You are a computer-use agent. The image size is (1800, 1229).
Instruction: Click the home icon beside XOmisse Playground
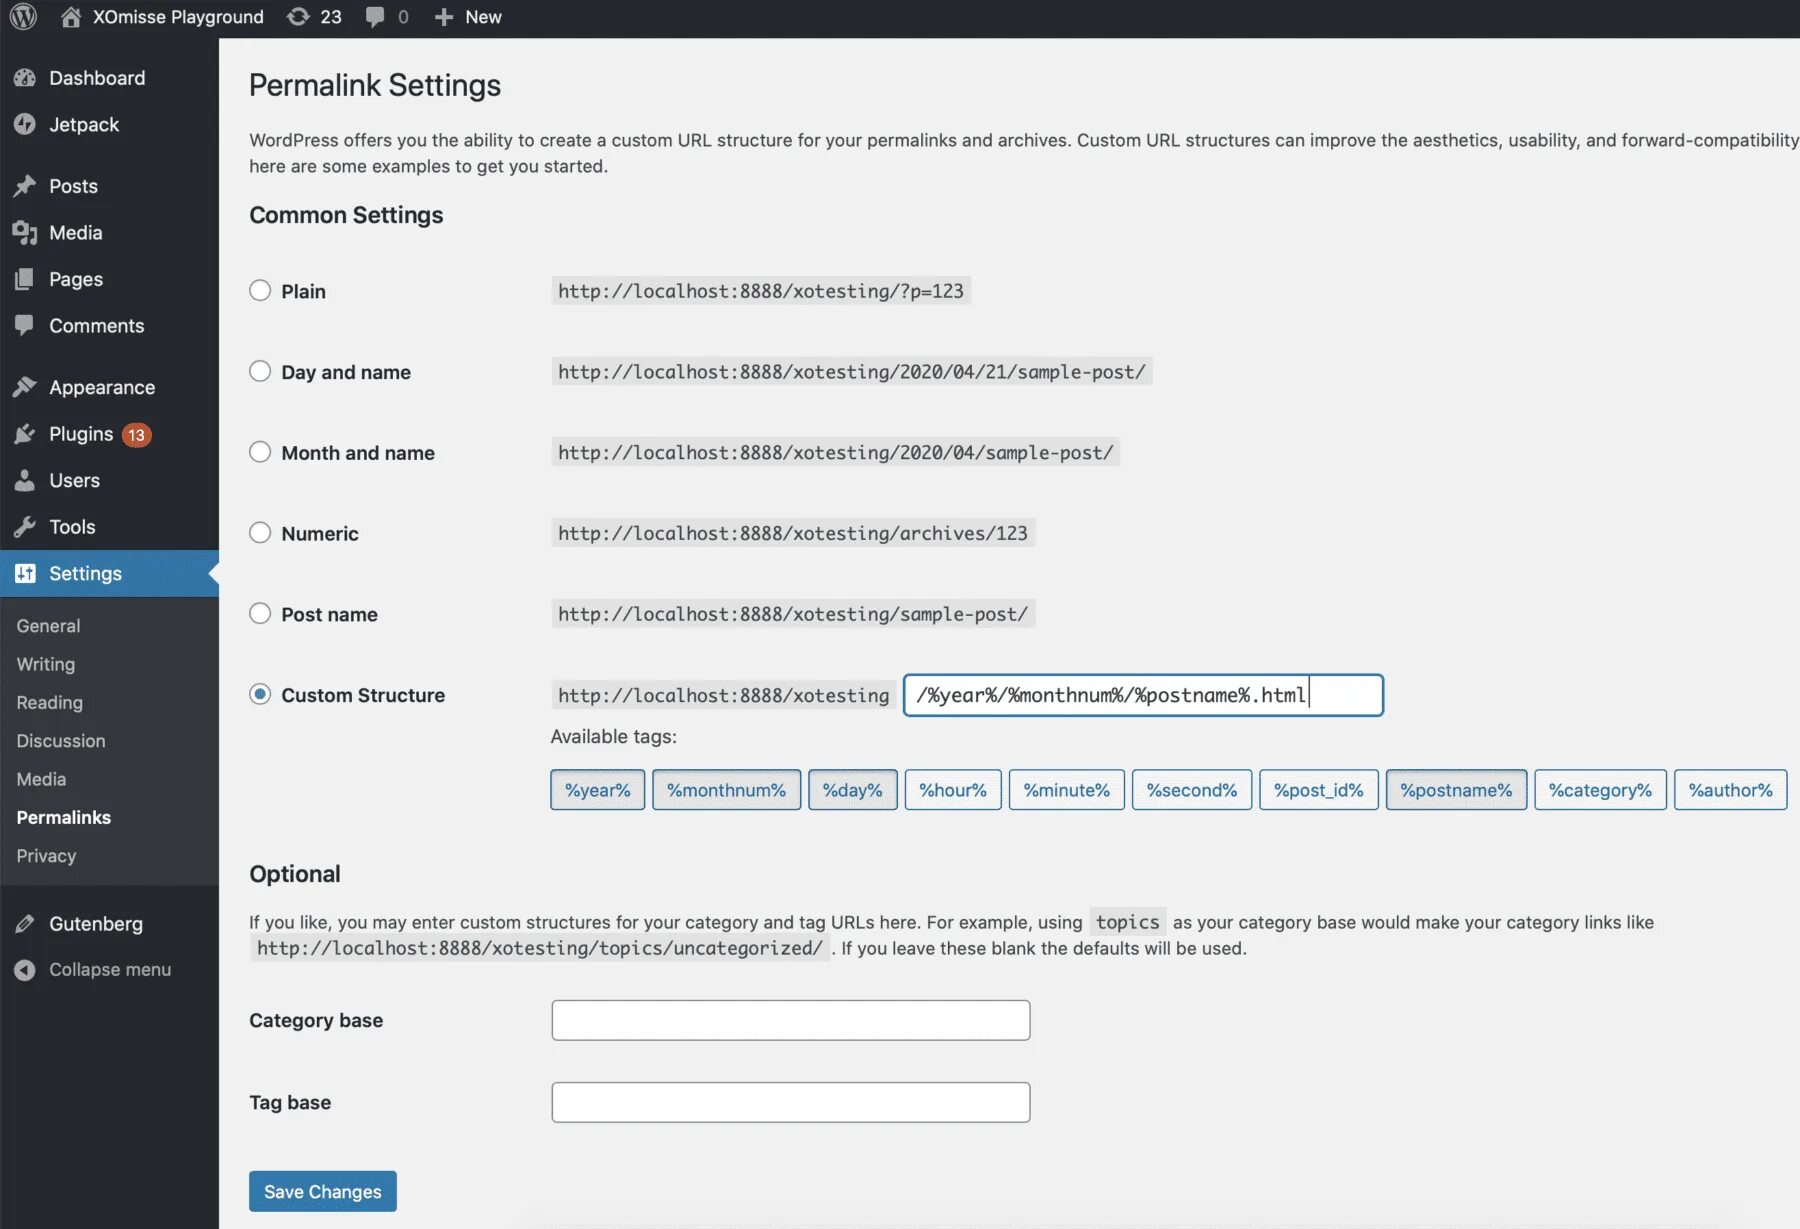[70, 17]
